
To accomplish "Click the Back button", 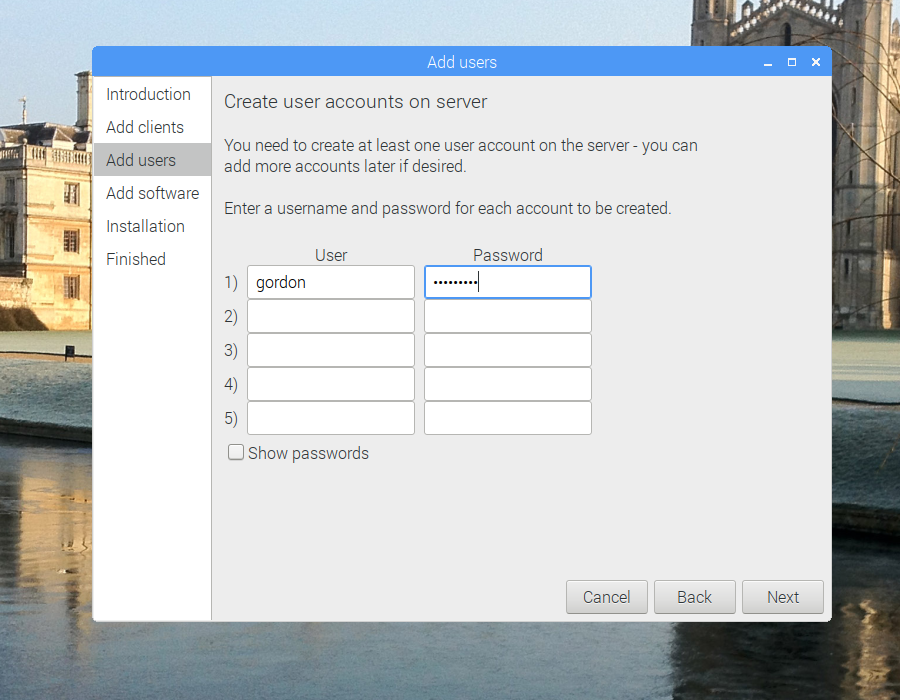I will pyautogui.click(x=694, y=597).
